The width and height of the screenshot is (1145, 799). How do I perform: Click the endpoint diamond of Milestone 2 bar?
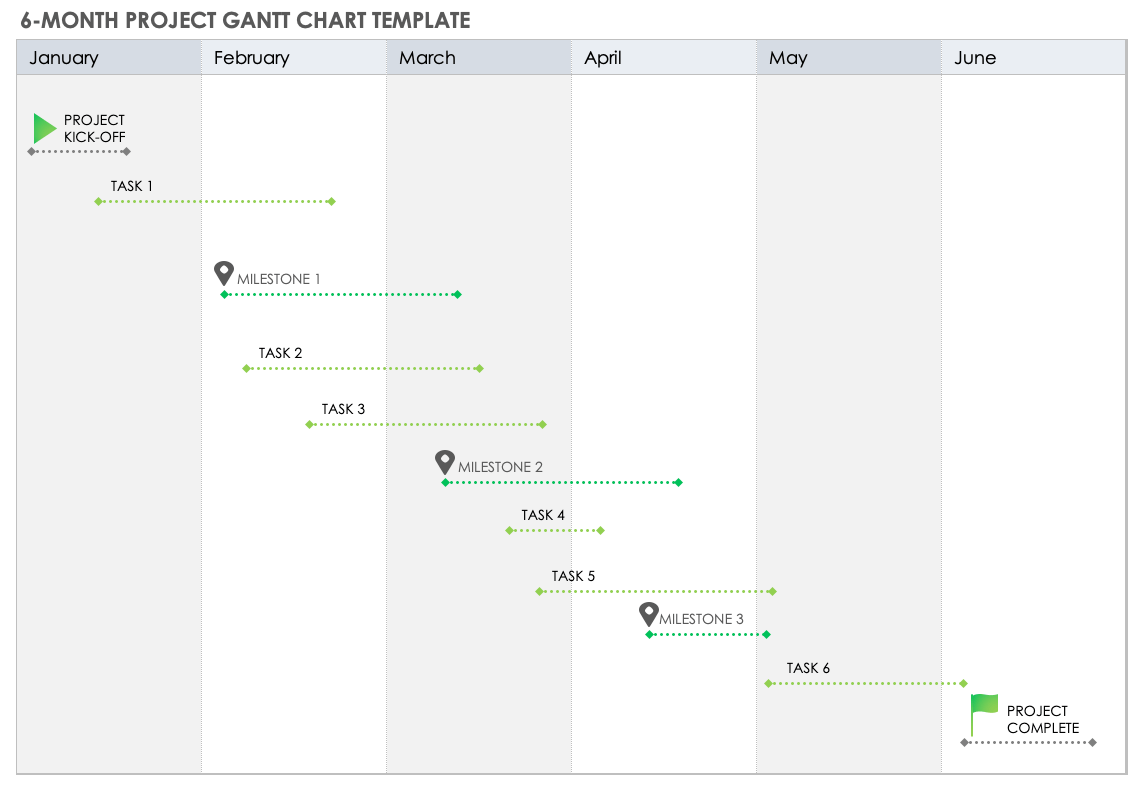click(679, 481)
